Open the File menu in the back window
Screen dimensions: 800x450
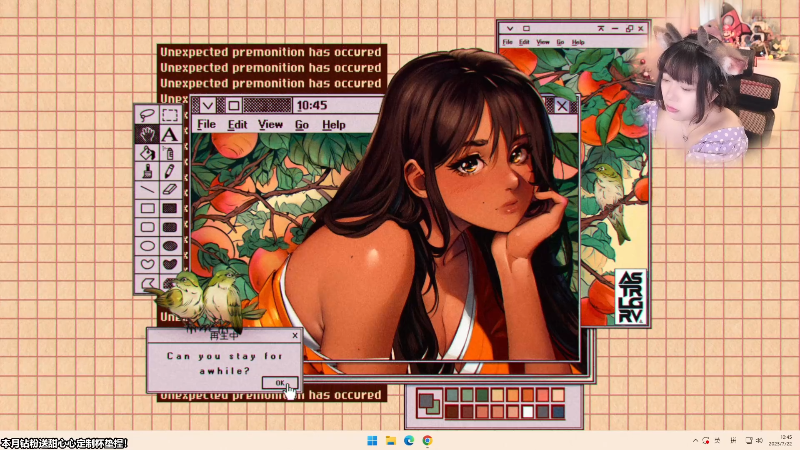(x=507, y=42)
